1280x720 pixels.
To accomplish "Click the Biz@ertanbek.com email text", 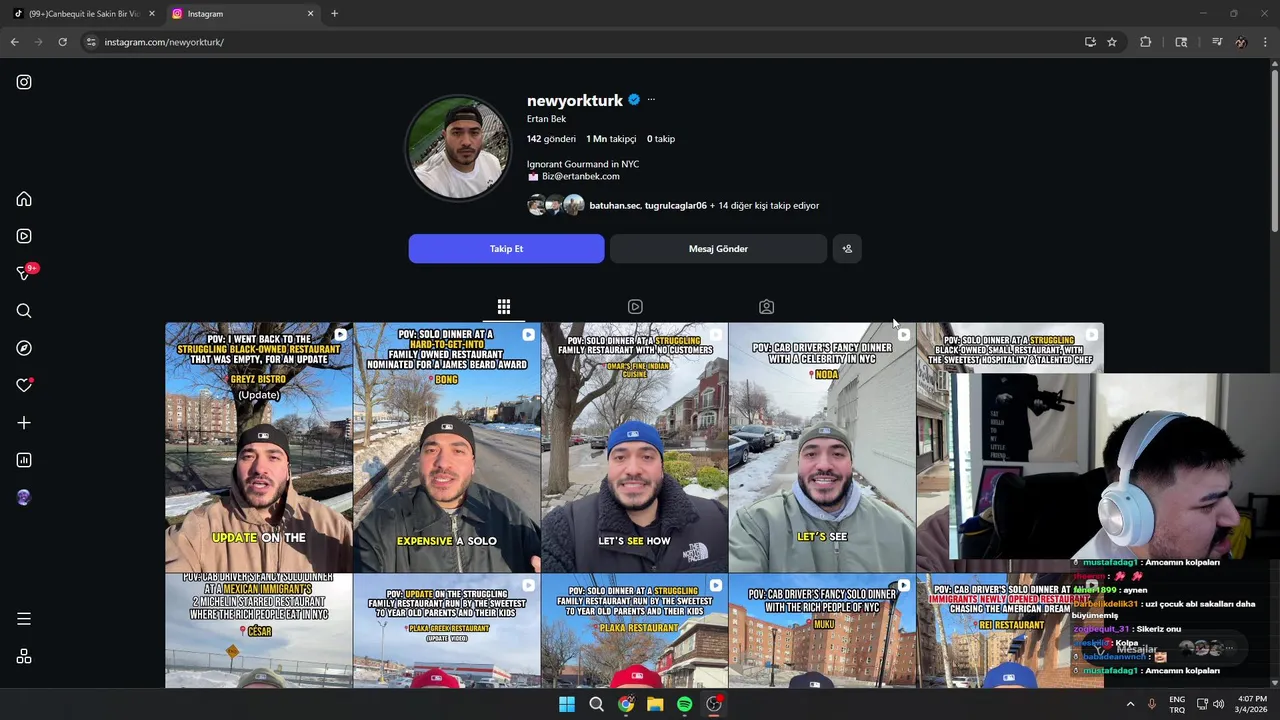I will [x=580, y=177].
